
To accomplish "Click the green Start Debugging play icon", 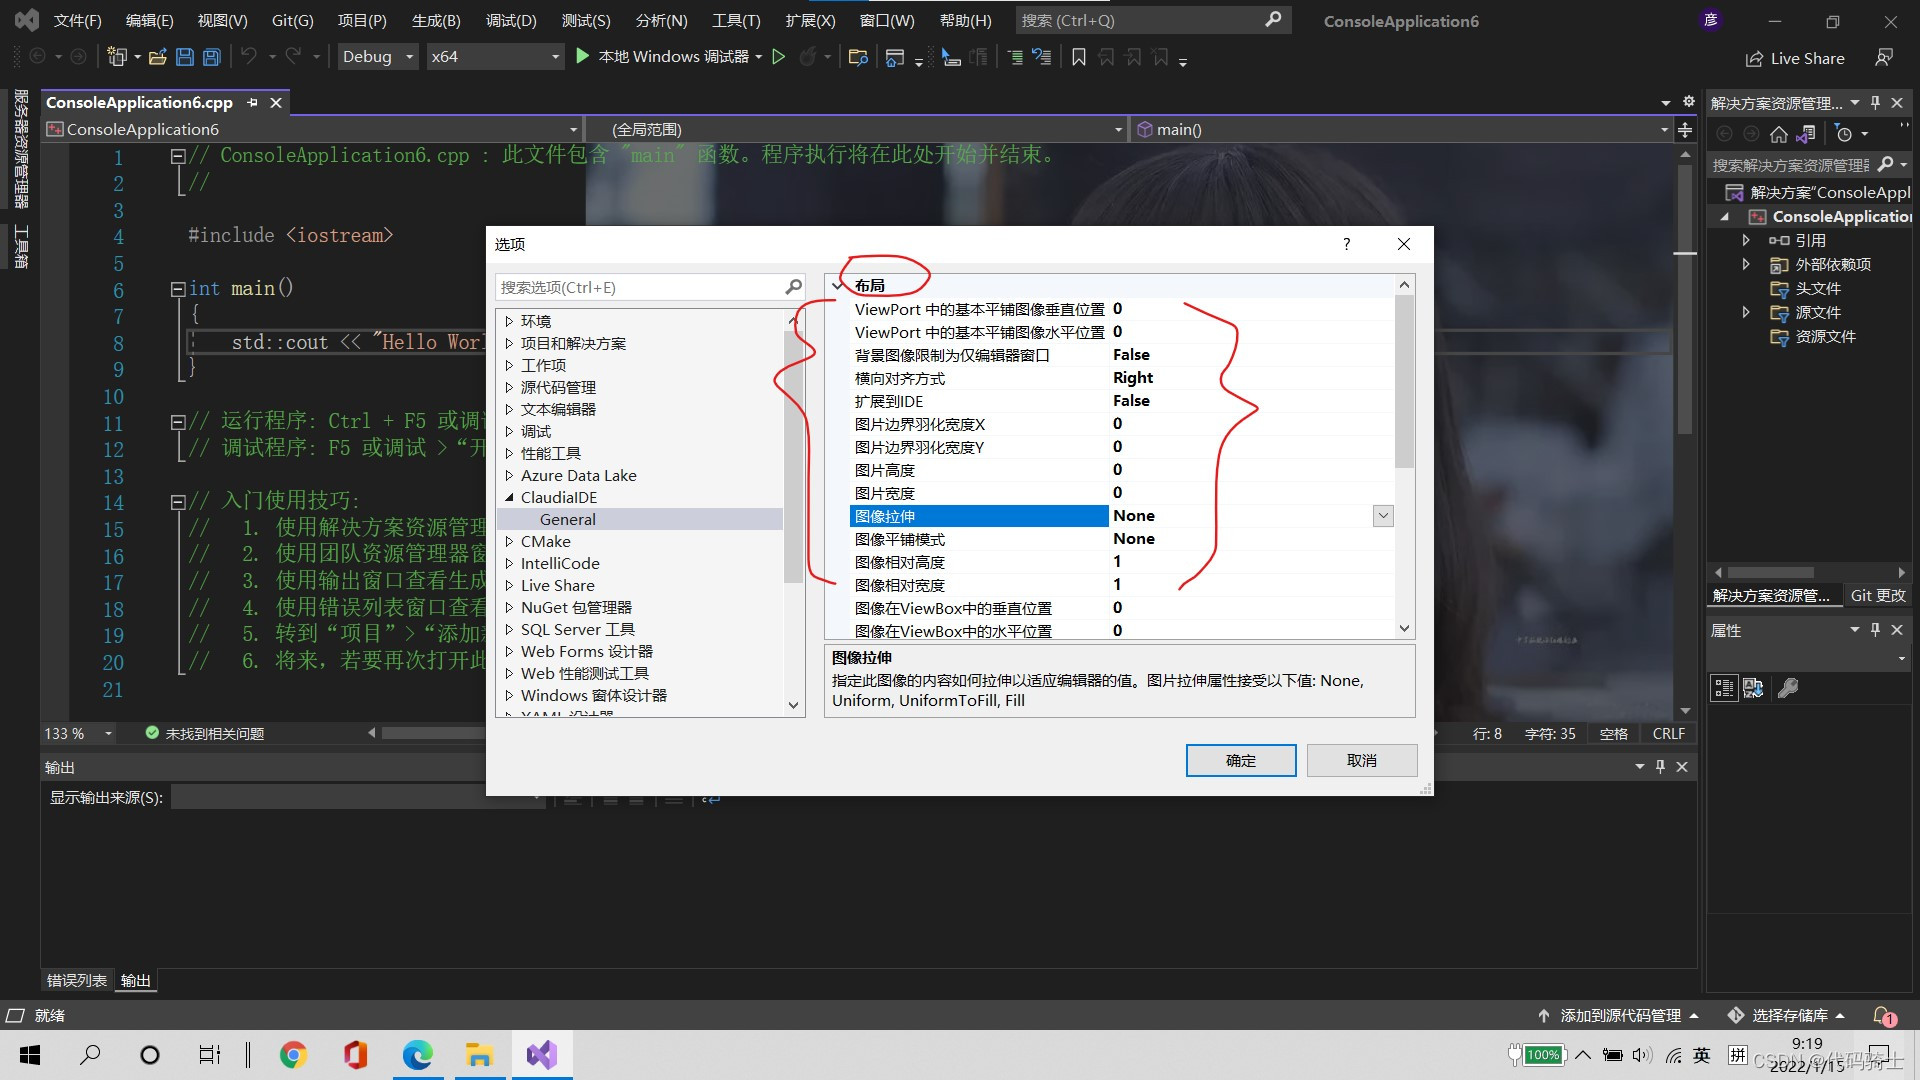I will (x=582, y=57).
